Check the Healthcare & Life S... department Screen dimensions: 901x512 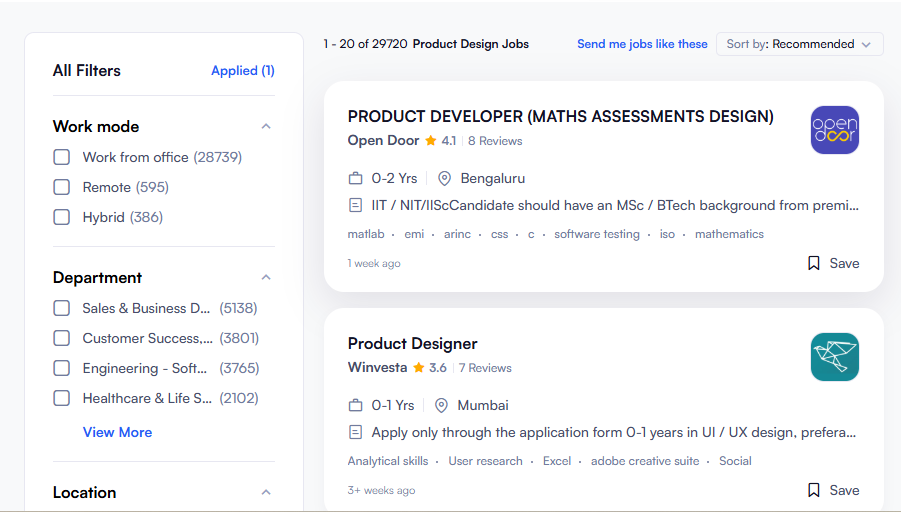[61, 398]
